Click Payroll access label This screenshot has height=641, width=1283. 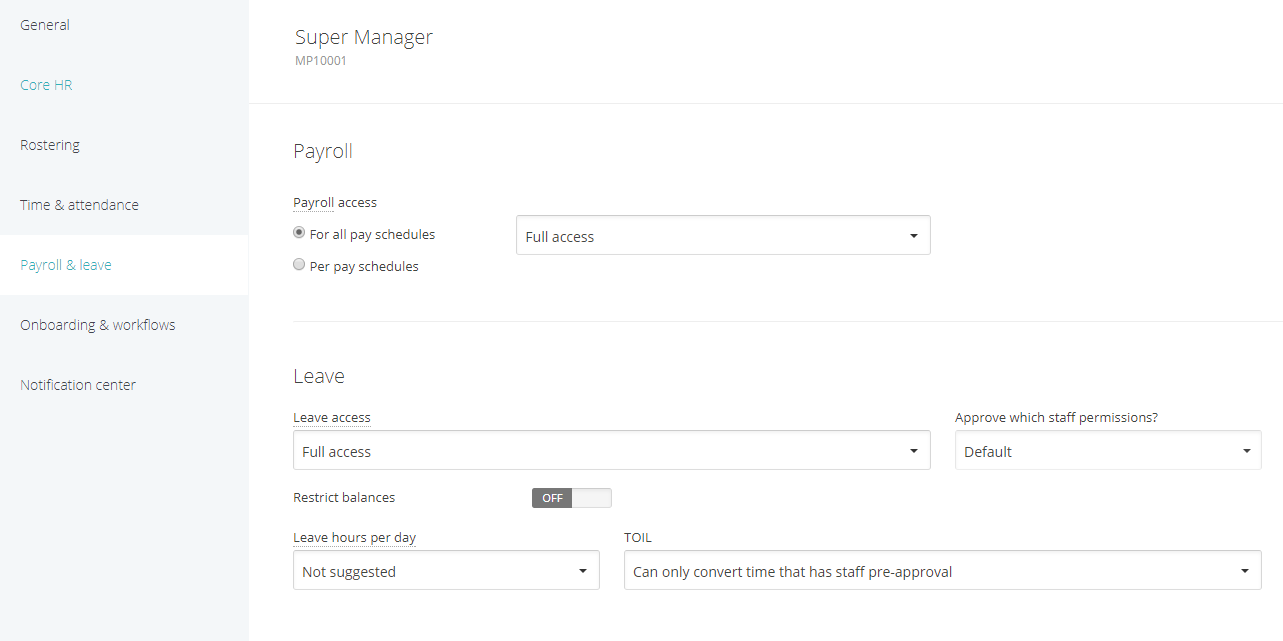tap(335, 202)
